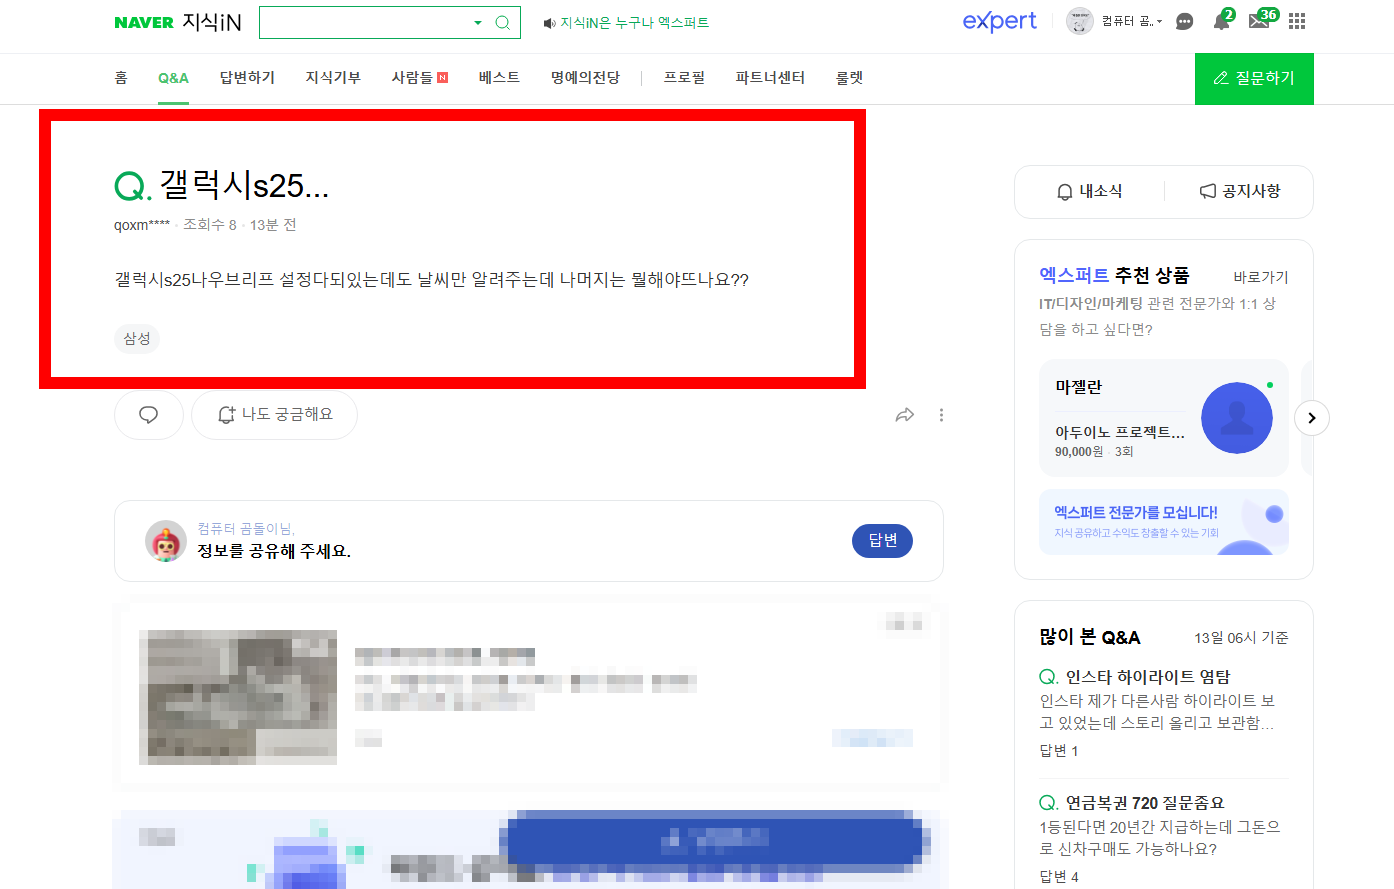Go to the 홈 tab
The height and width of the screenshot is (889, 1394).
[121, 77]
